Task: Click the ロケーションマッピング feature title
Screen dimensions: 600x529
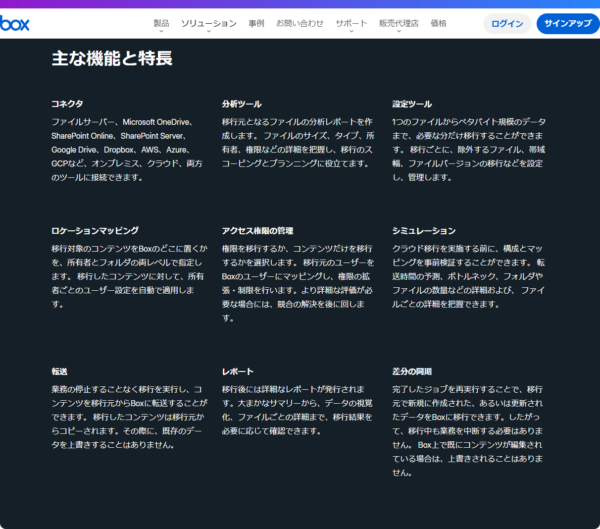Action: (95, 230)
